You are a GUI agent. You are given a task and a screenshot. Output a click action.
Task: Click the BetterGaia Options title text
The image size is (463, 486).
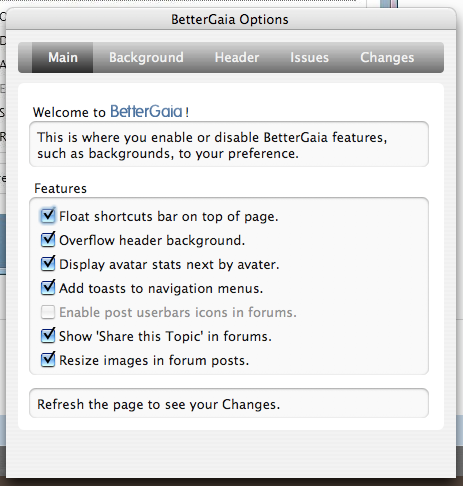pyautogui.click(x=230, y=19)
